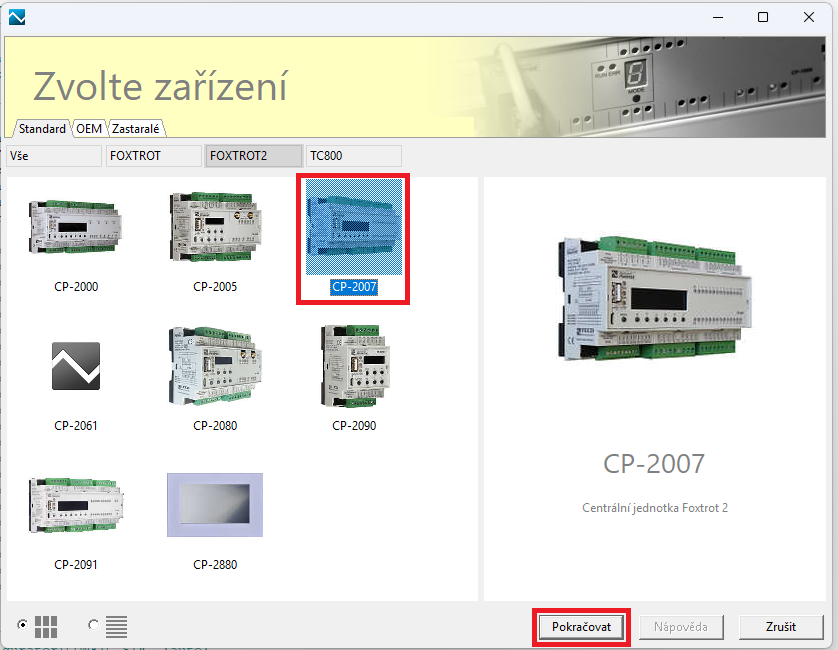Open the Standard tab
This screenshot has width=838, height=650.
click(x=42, y=129)
